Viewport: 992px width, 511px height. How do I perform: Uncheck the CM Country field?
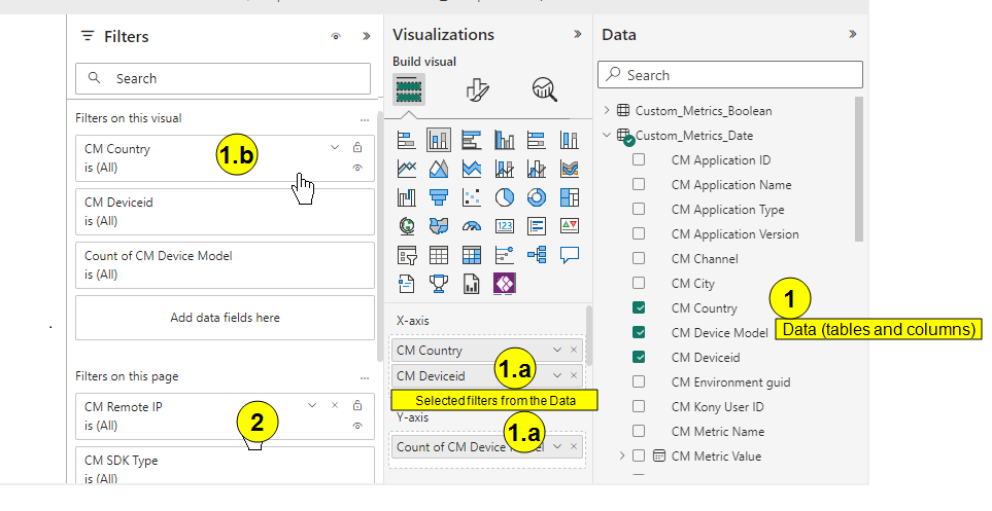click(x=639, y=307)
